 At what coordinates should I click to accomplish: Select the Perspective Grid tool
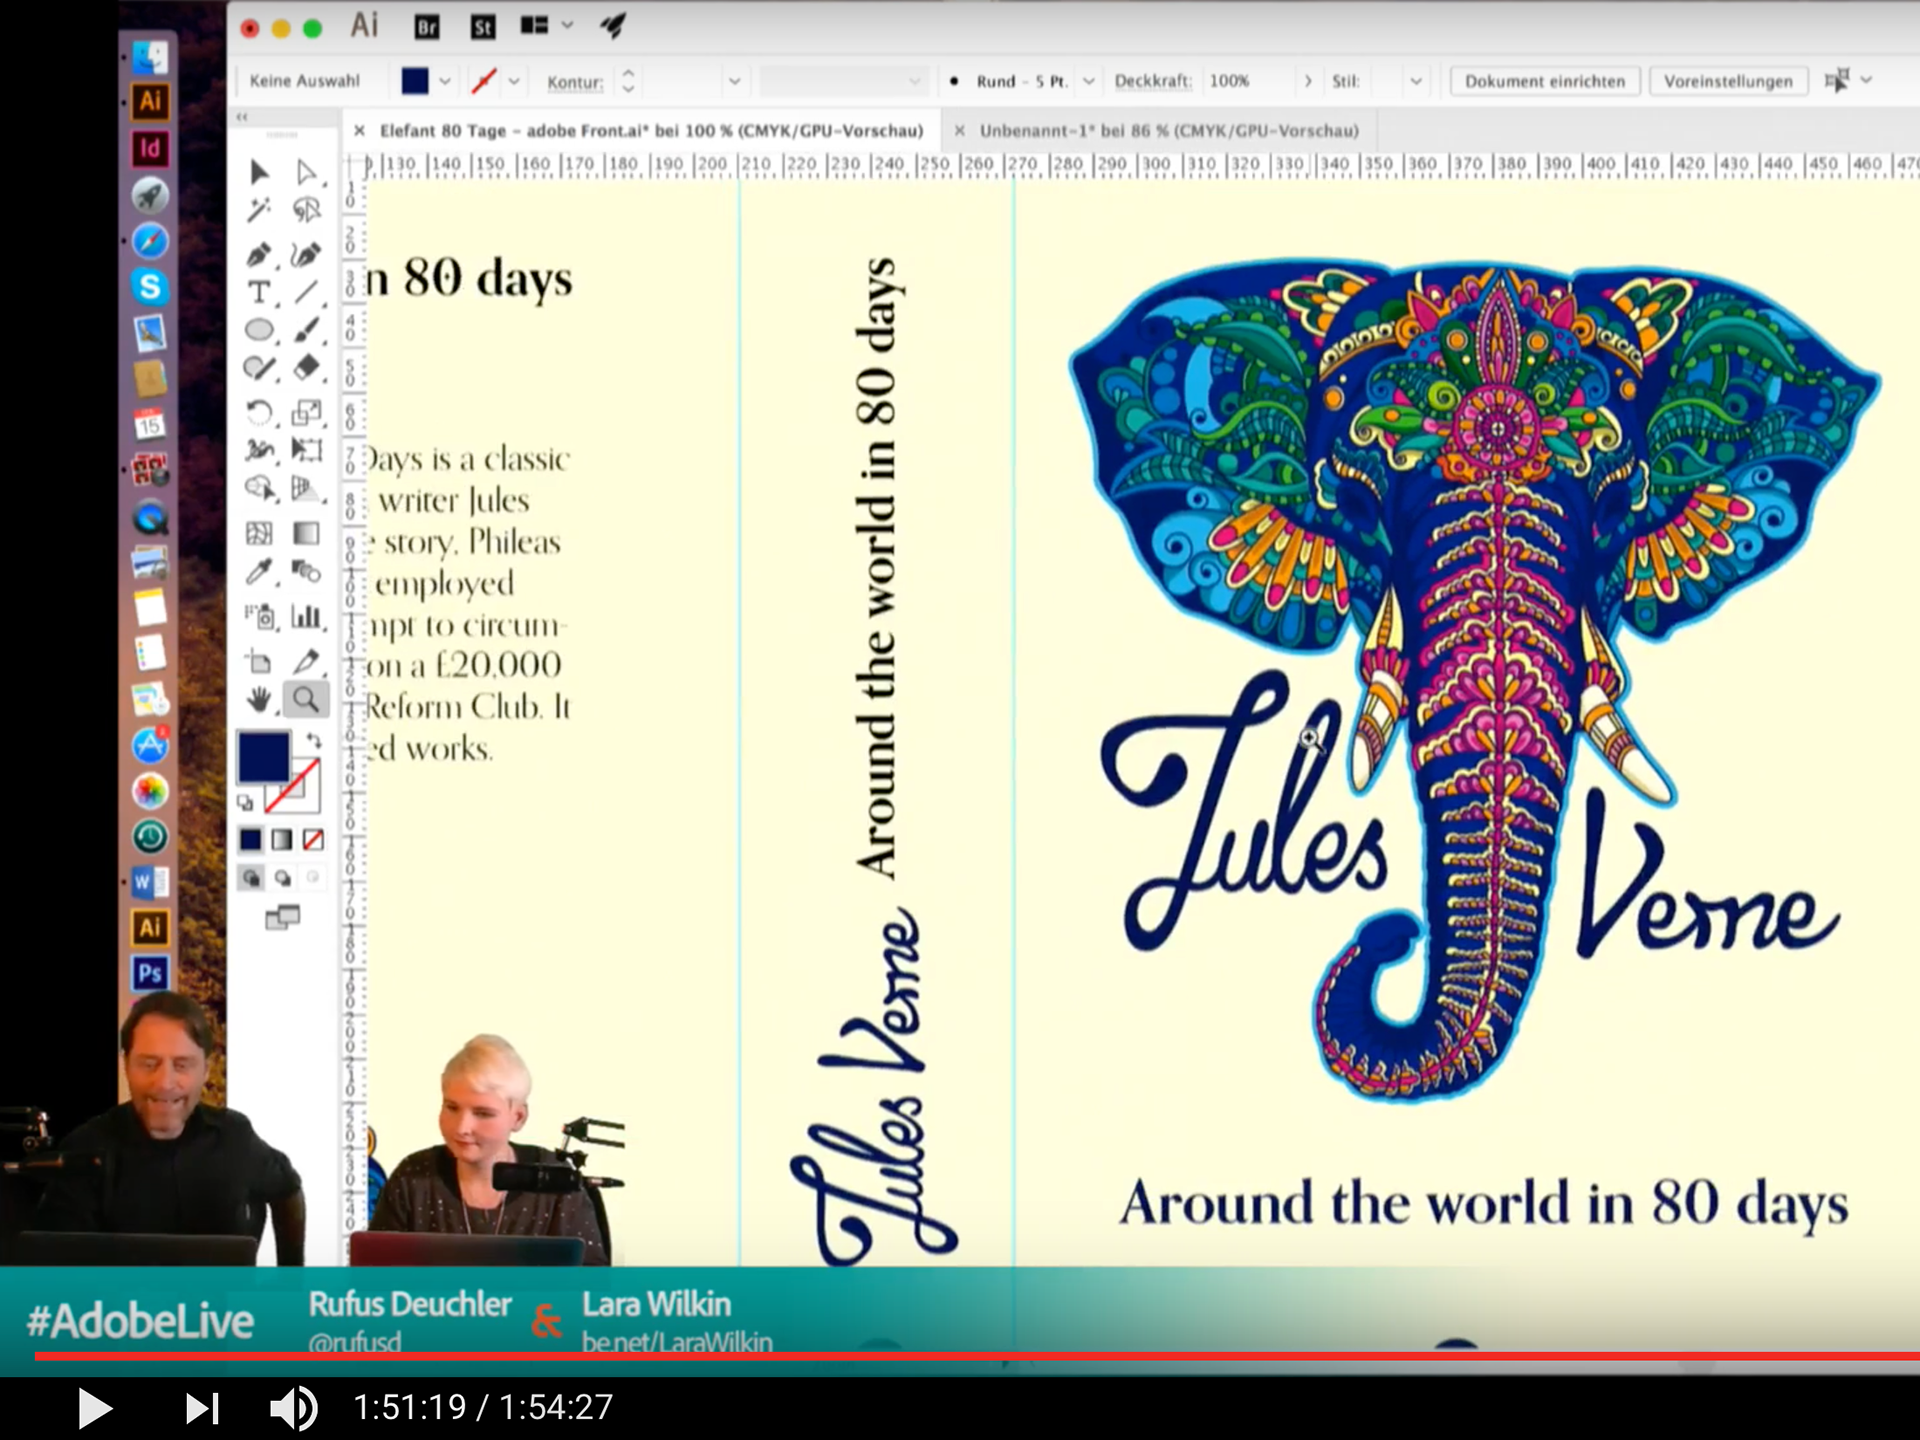[307, 489]
